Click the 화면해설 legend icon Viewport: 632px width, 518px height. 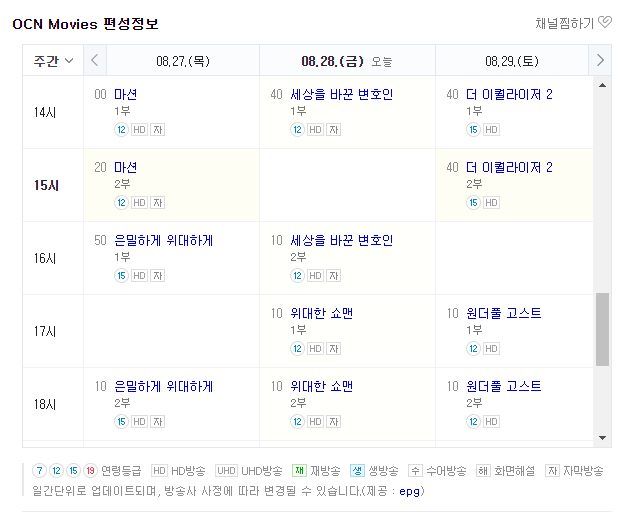[483, 470]
